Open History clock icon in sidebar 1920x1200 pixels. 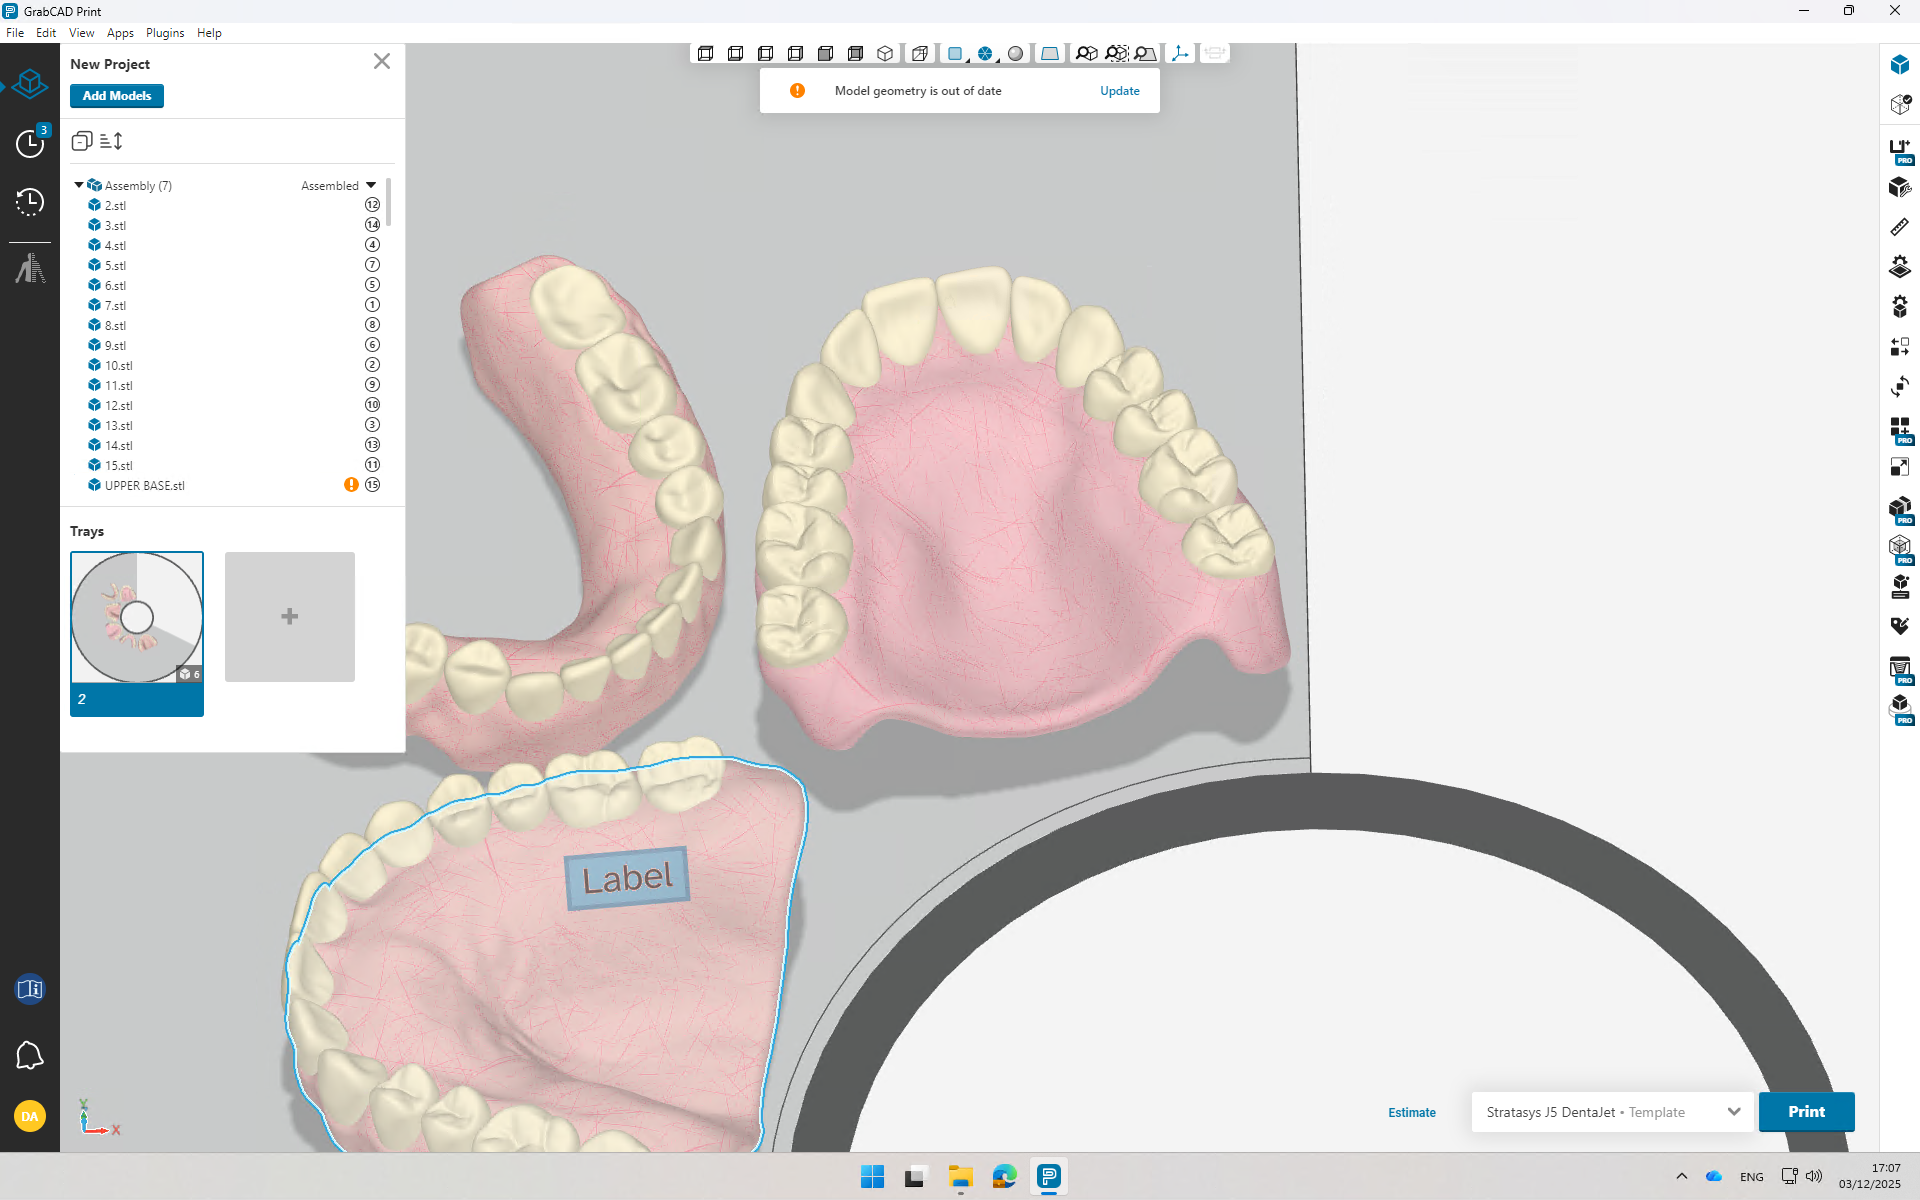pyautogui.click(x=30, y=202)
